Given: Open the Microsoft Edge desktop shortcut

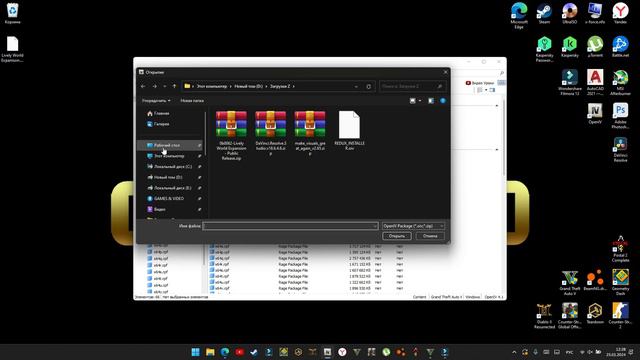Looking at the screenshot, I should (x=519, y=16).
